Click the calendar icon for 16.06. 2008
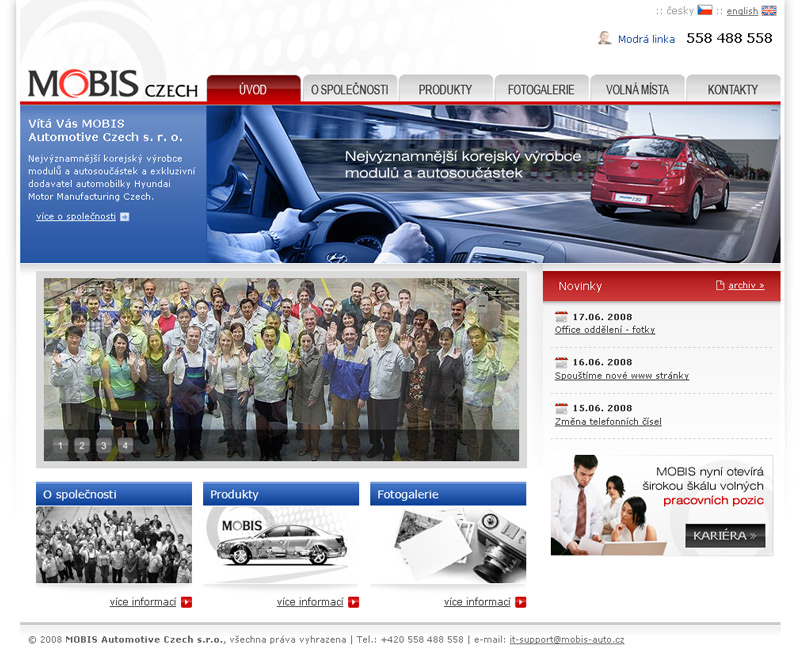This screenshot has height=658, width=800. [561, 362]
